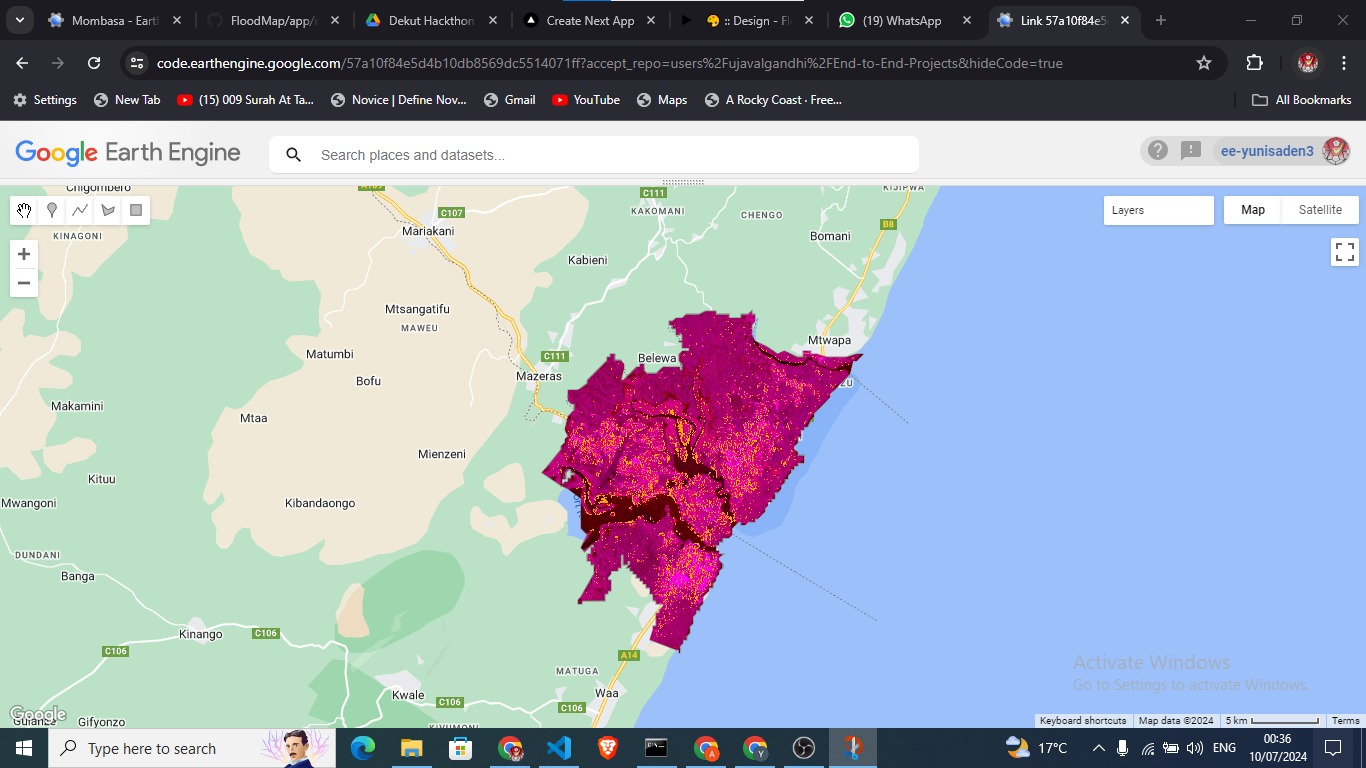Select the line drawing tool
The image size is (1366, 768).
[79, 210]
